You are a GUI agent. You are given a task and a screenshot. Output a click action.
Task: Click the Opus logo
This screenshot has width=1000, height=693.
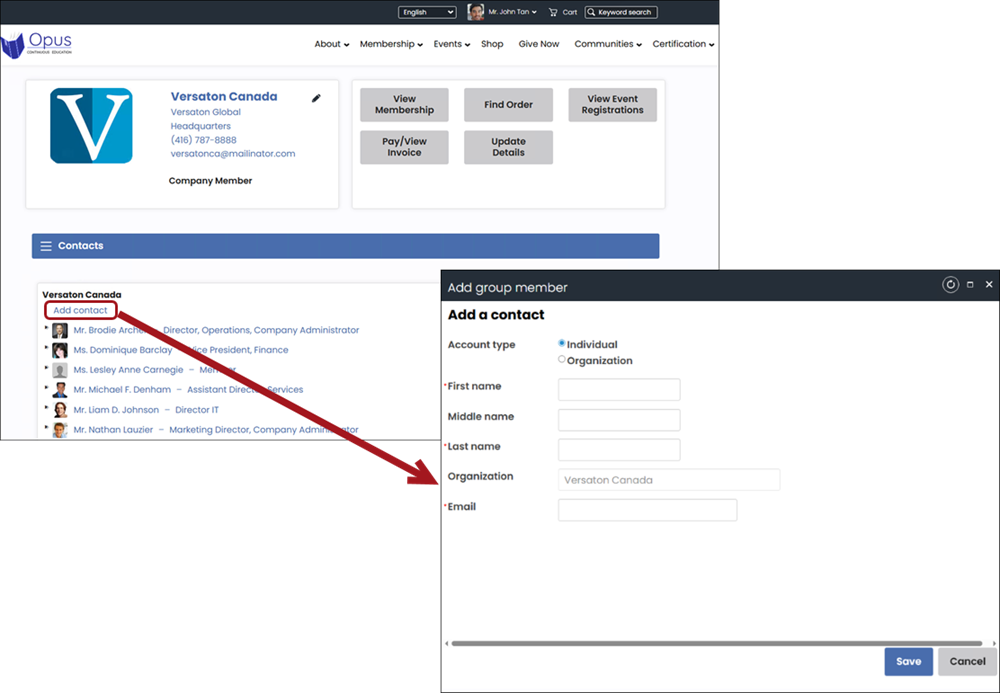click(x=37, y=45)
